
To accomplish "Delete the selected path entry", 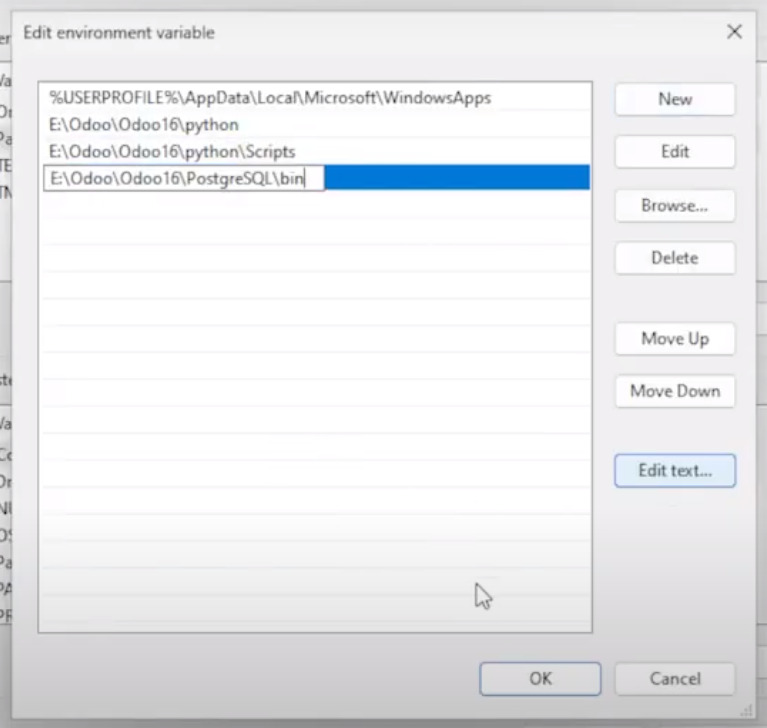I will pos(674,258).
